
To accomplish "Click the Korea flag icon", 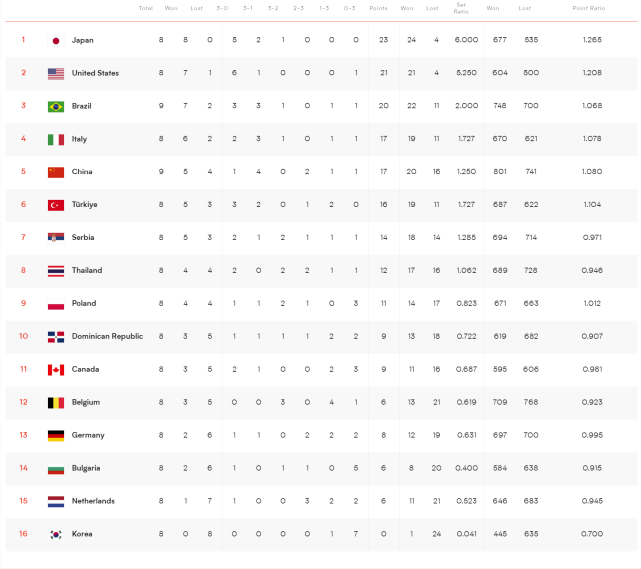I will 56,534.
